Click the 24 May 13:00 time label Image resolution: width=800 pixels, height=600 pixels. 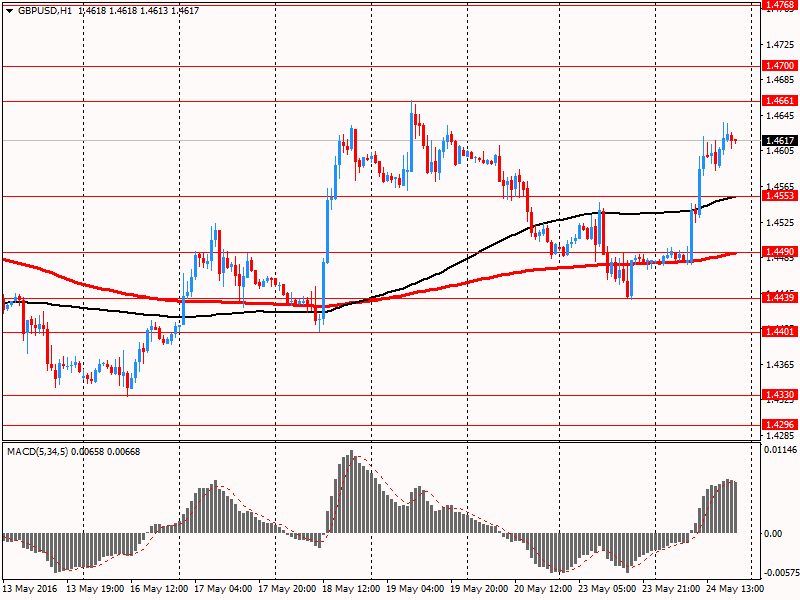coord(735,589)
